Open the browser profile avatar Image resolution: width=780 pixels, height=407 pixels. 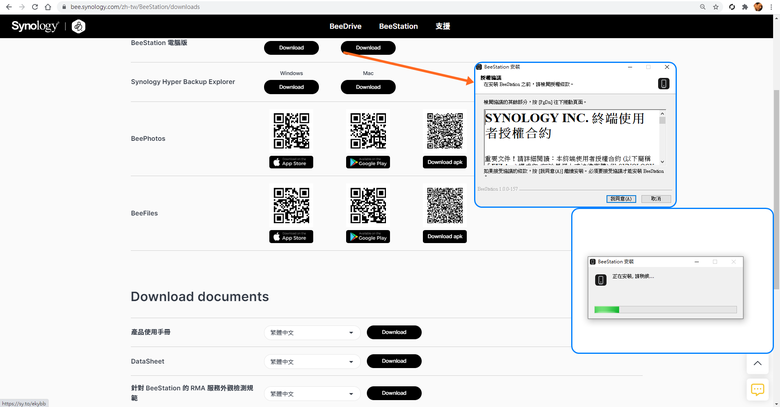click(x=758, y=7)
